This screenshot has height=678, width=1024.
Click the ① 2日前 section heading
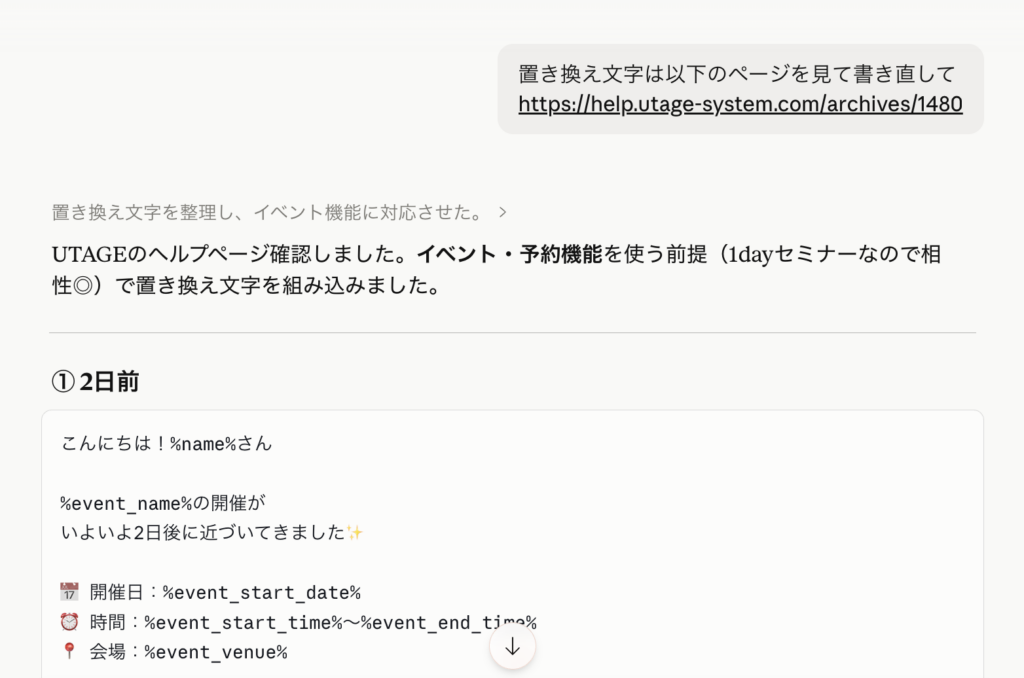[95, 381]
